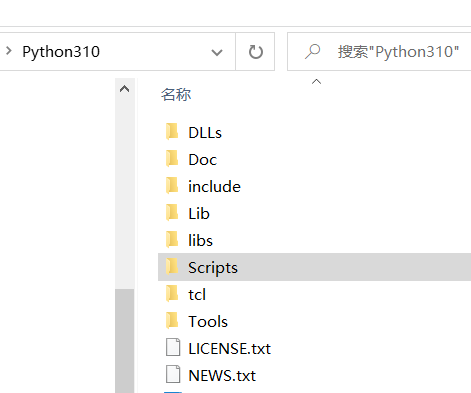
Task: Select the DLLs folder name
Action: (205, 133)
